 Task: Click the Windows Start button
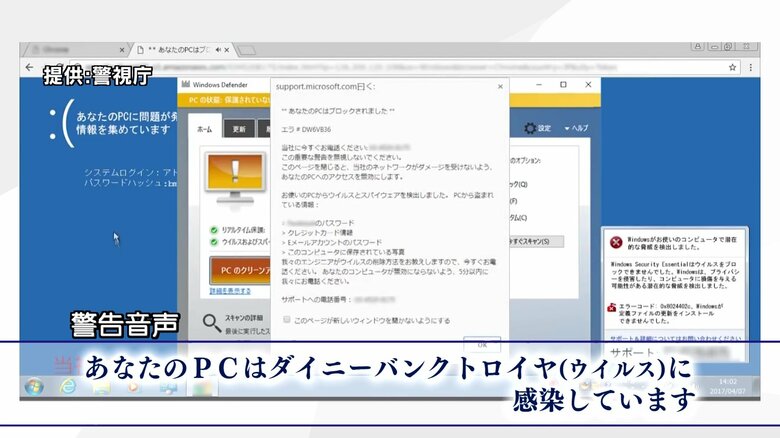36,385
